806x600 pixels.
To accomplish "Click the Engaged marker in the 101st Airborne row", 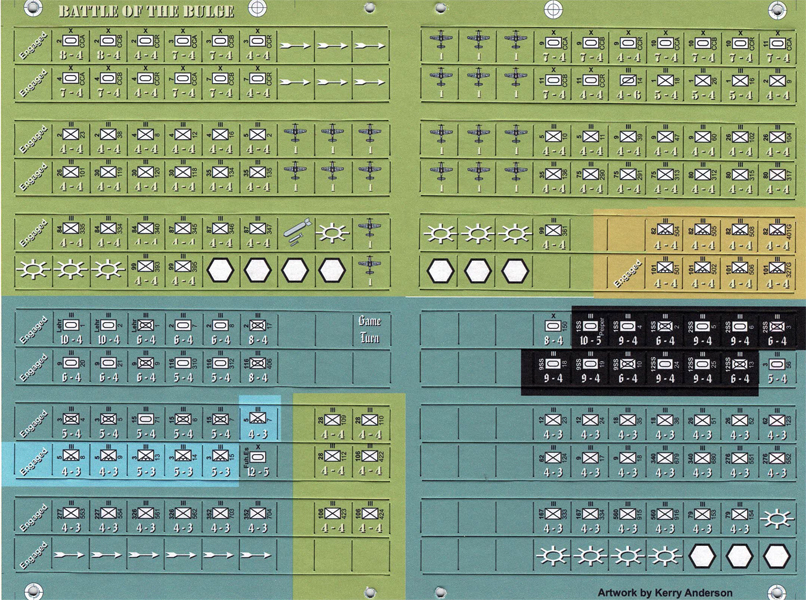I will (628, 273).
